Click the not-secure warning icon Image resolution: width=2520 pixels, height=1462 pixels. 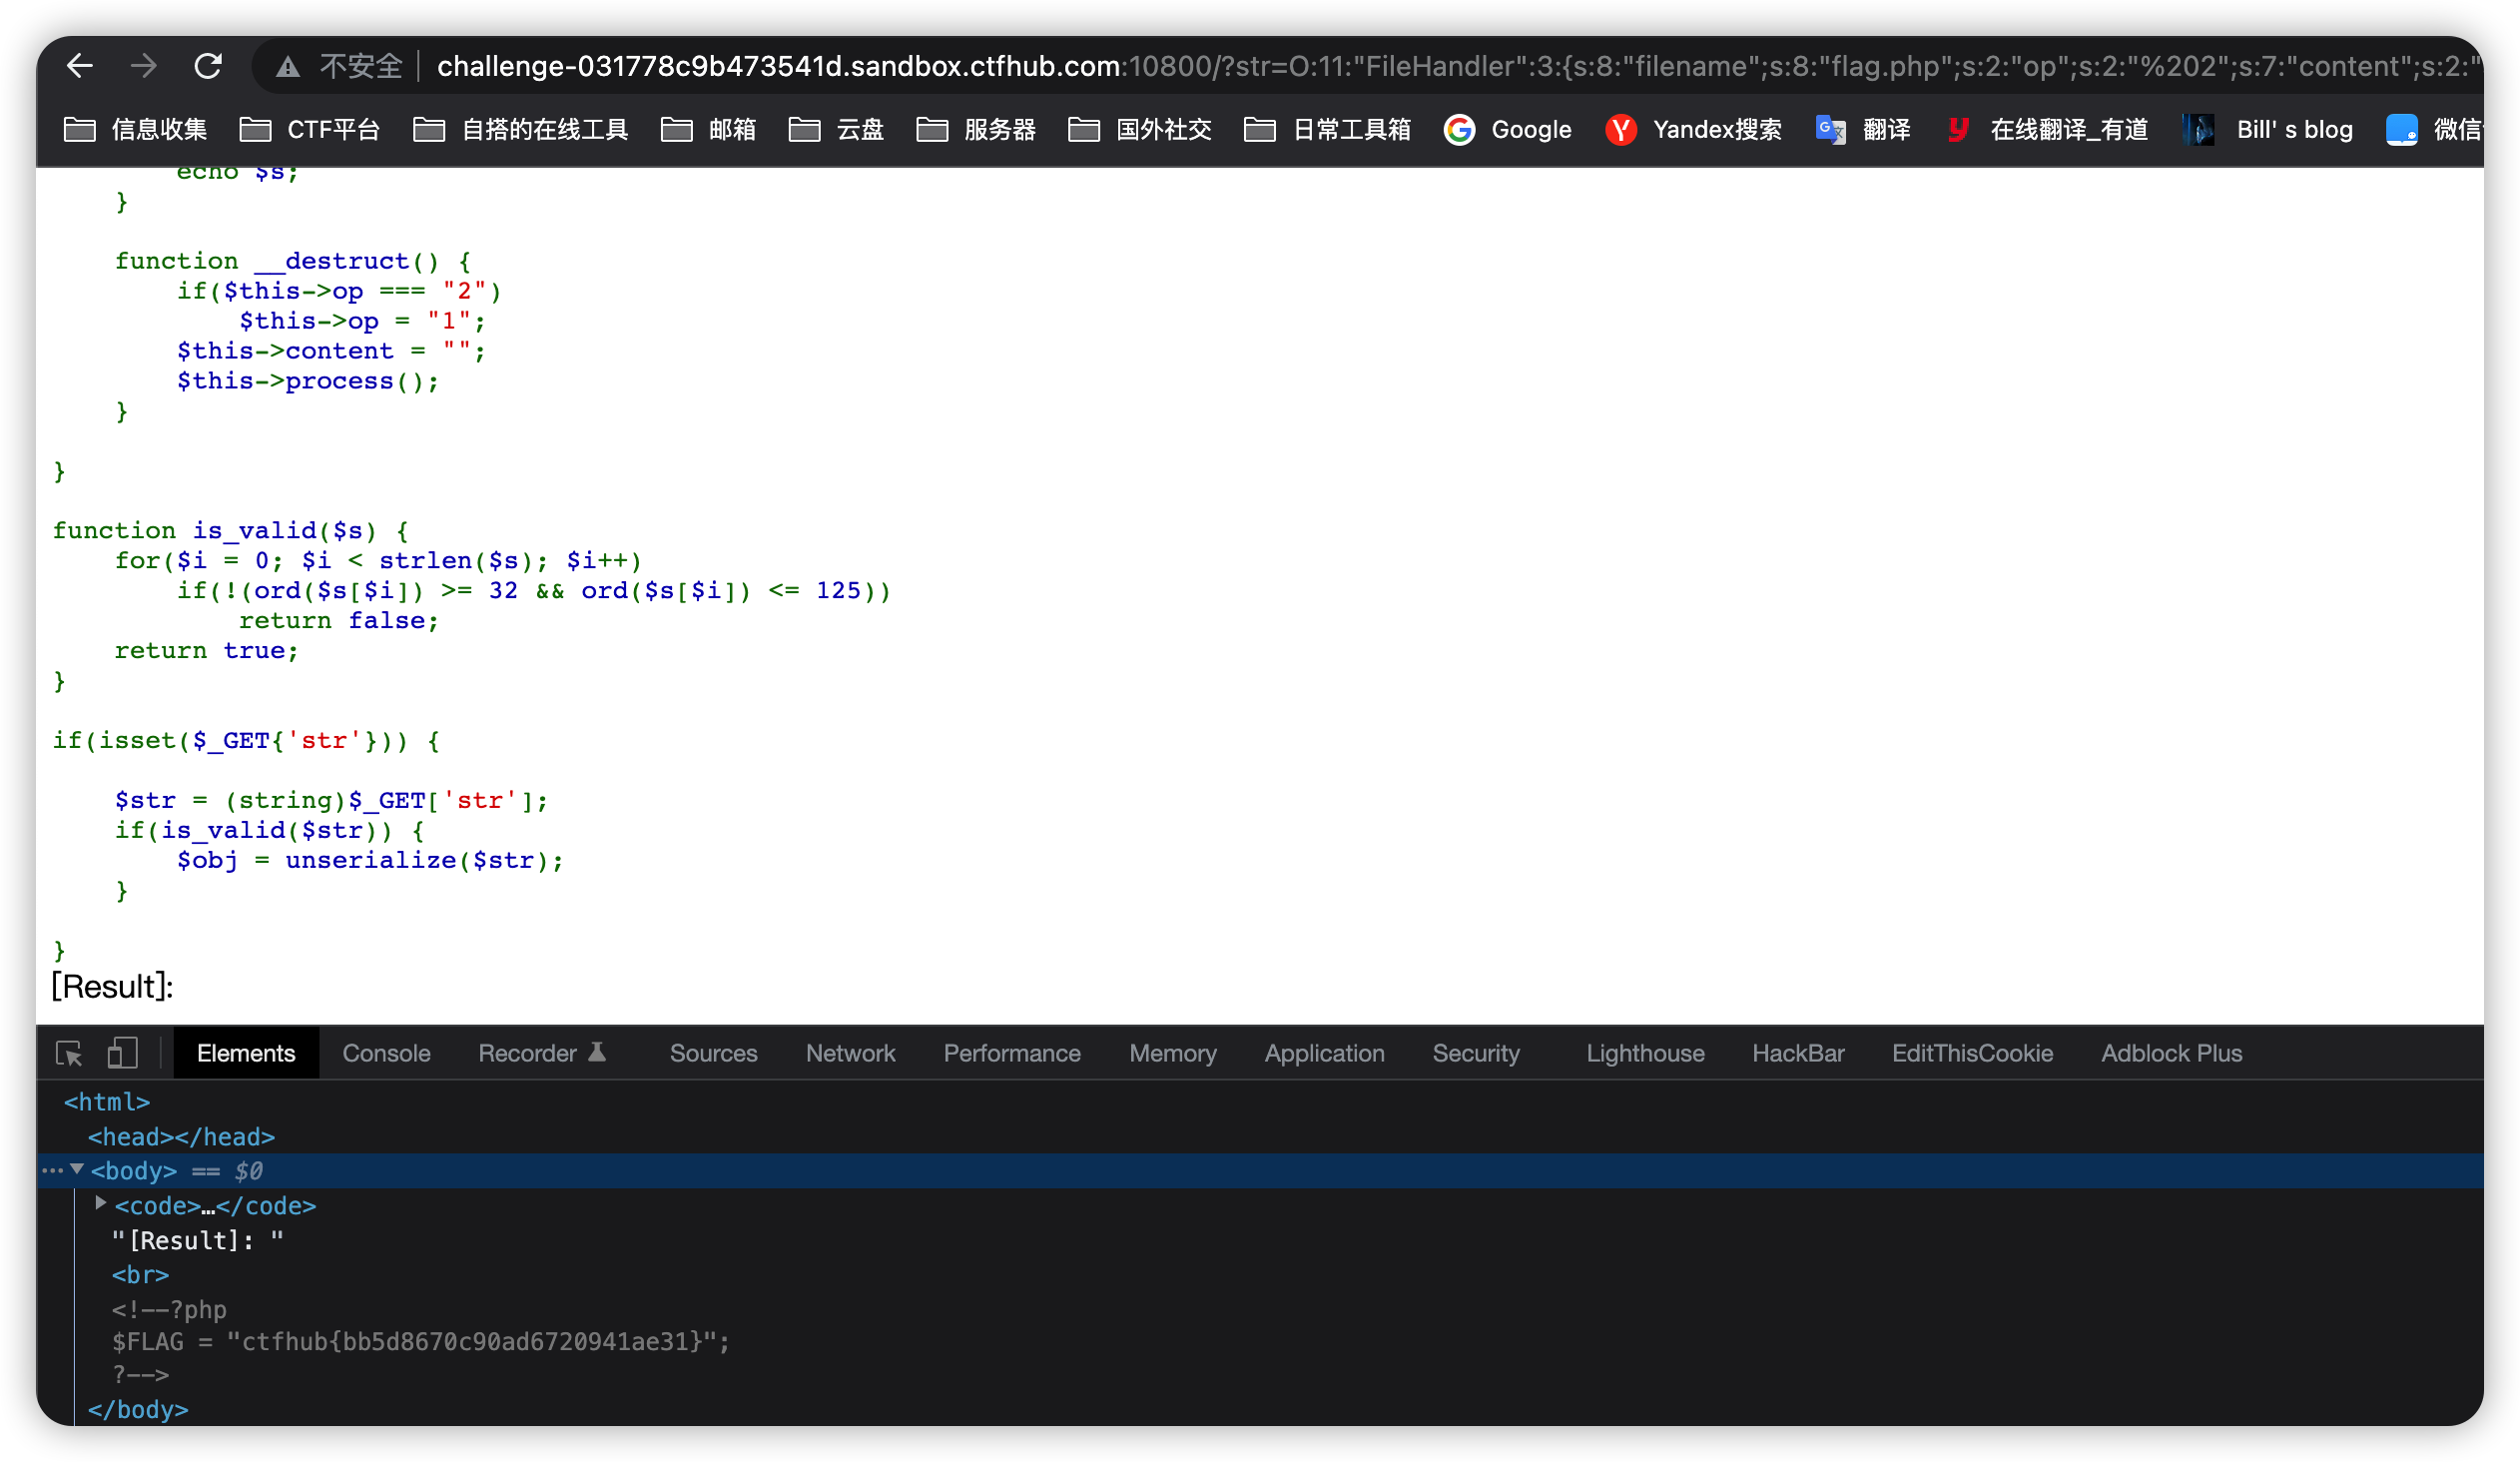(288, 67)
